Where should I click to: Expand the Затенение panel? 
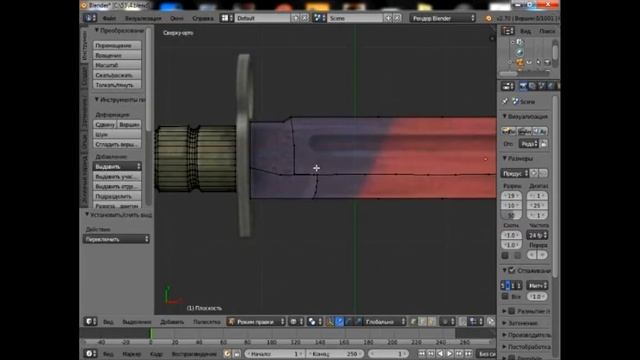tap(520, 323)
